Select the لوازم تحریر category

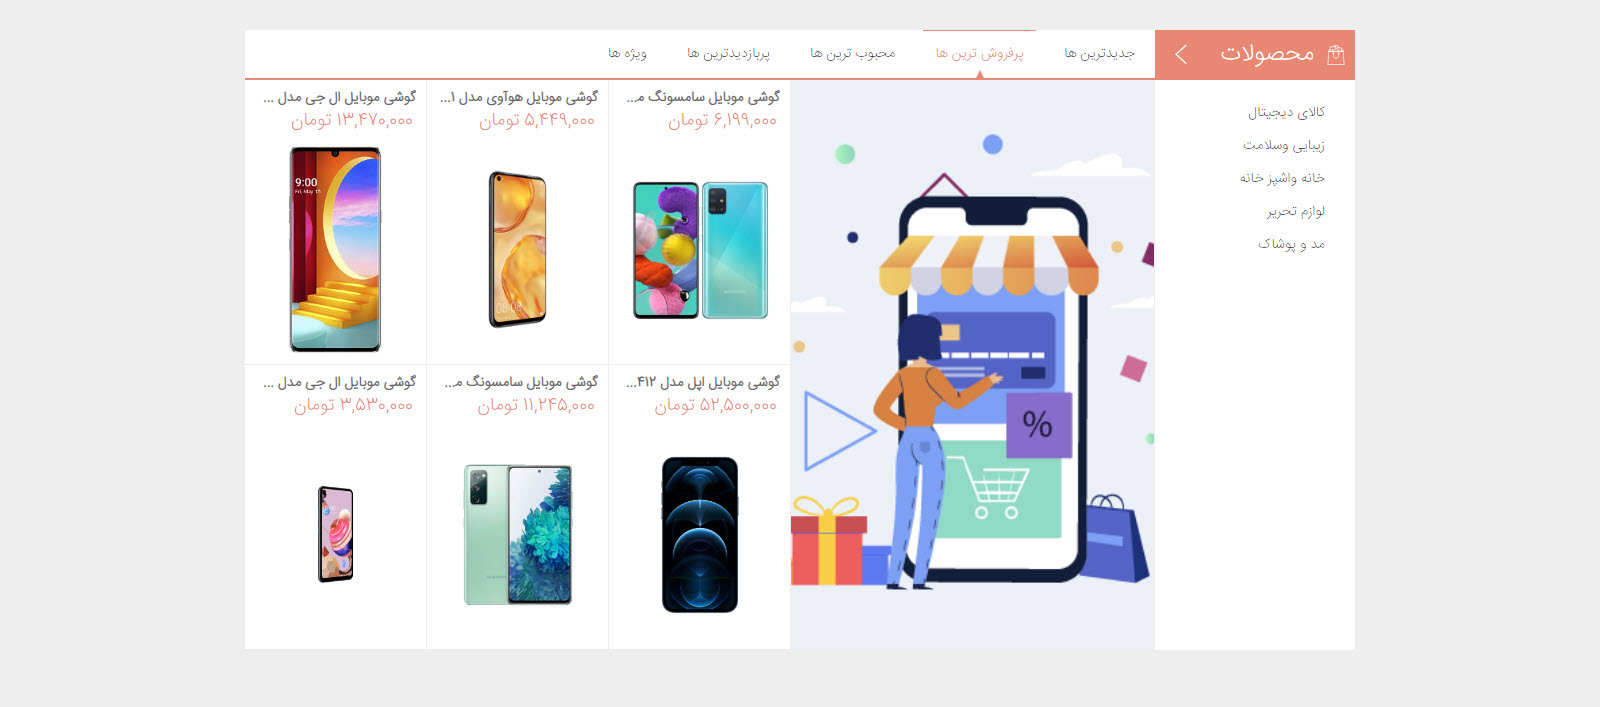click(1295, 211)
